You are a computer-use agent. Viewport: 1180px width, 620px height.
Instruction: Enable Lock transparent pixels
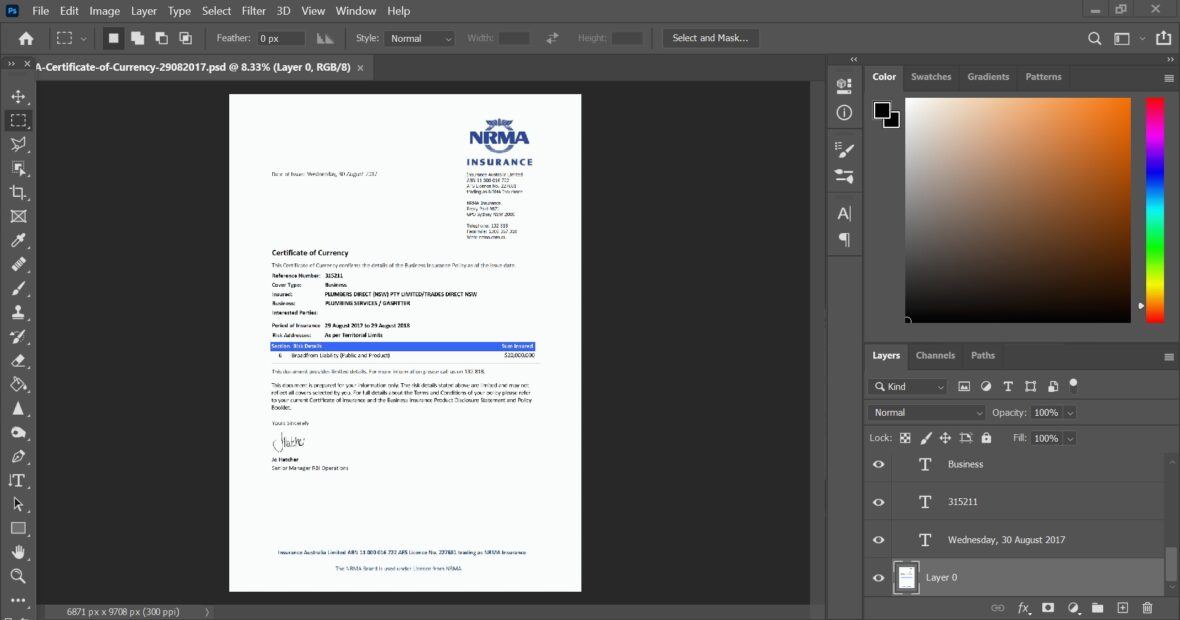[x=904, y=437]
